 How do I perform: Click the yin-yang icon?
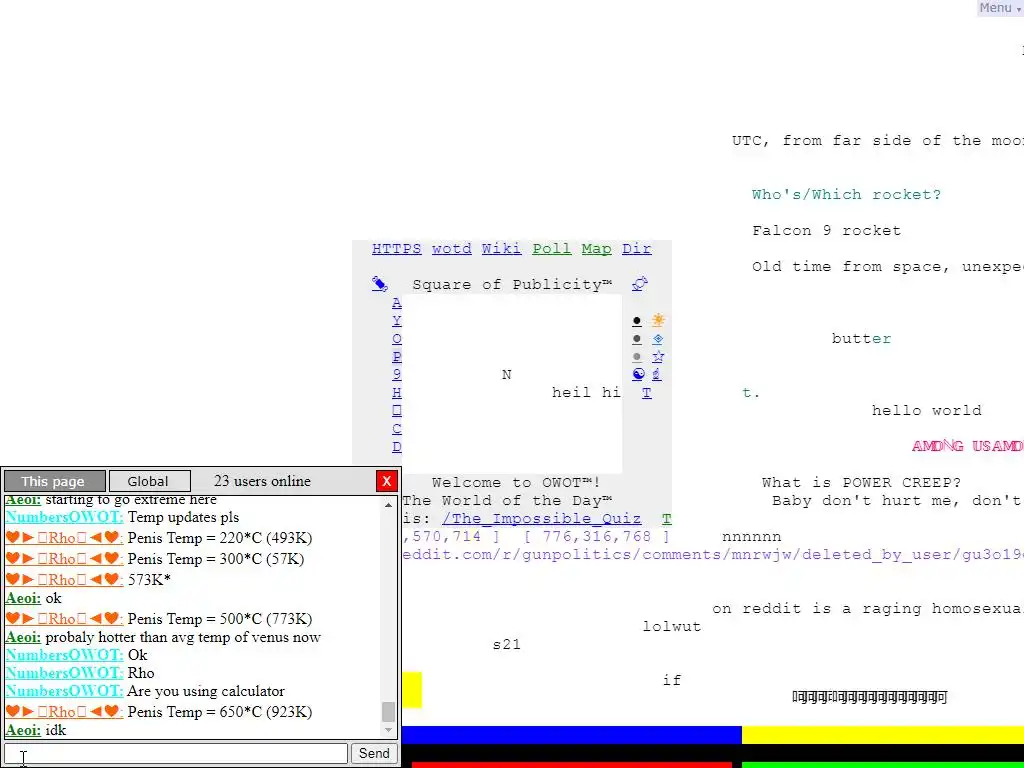(x=638, y=374)
